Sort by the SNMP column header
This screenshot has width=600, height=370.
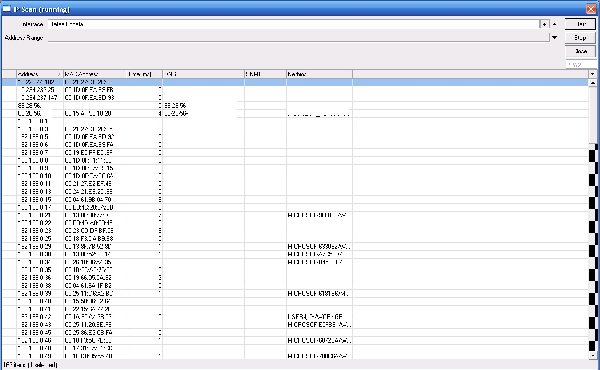click(265, 74)
